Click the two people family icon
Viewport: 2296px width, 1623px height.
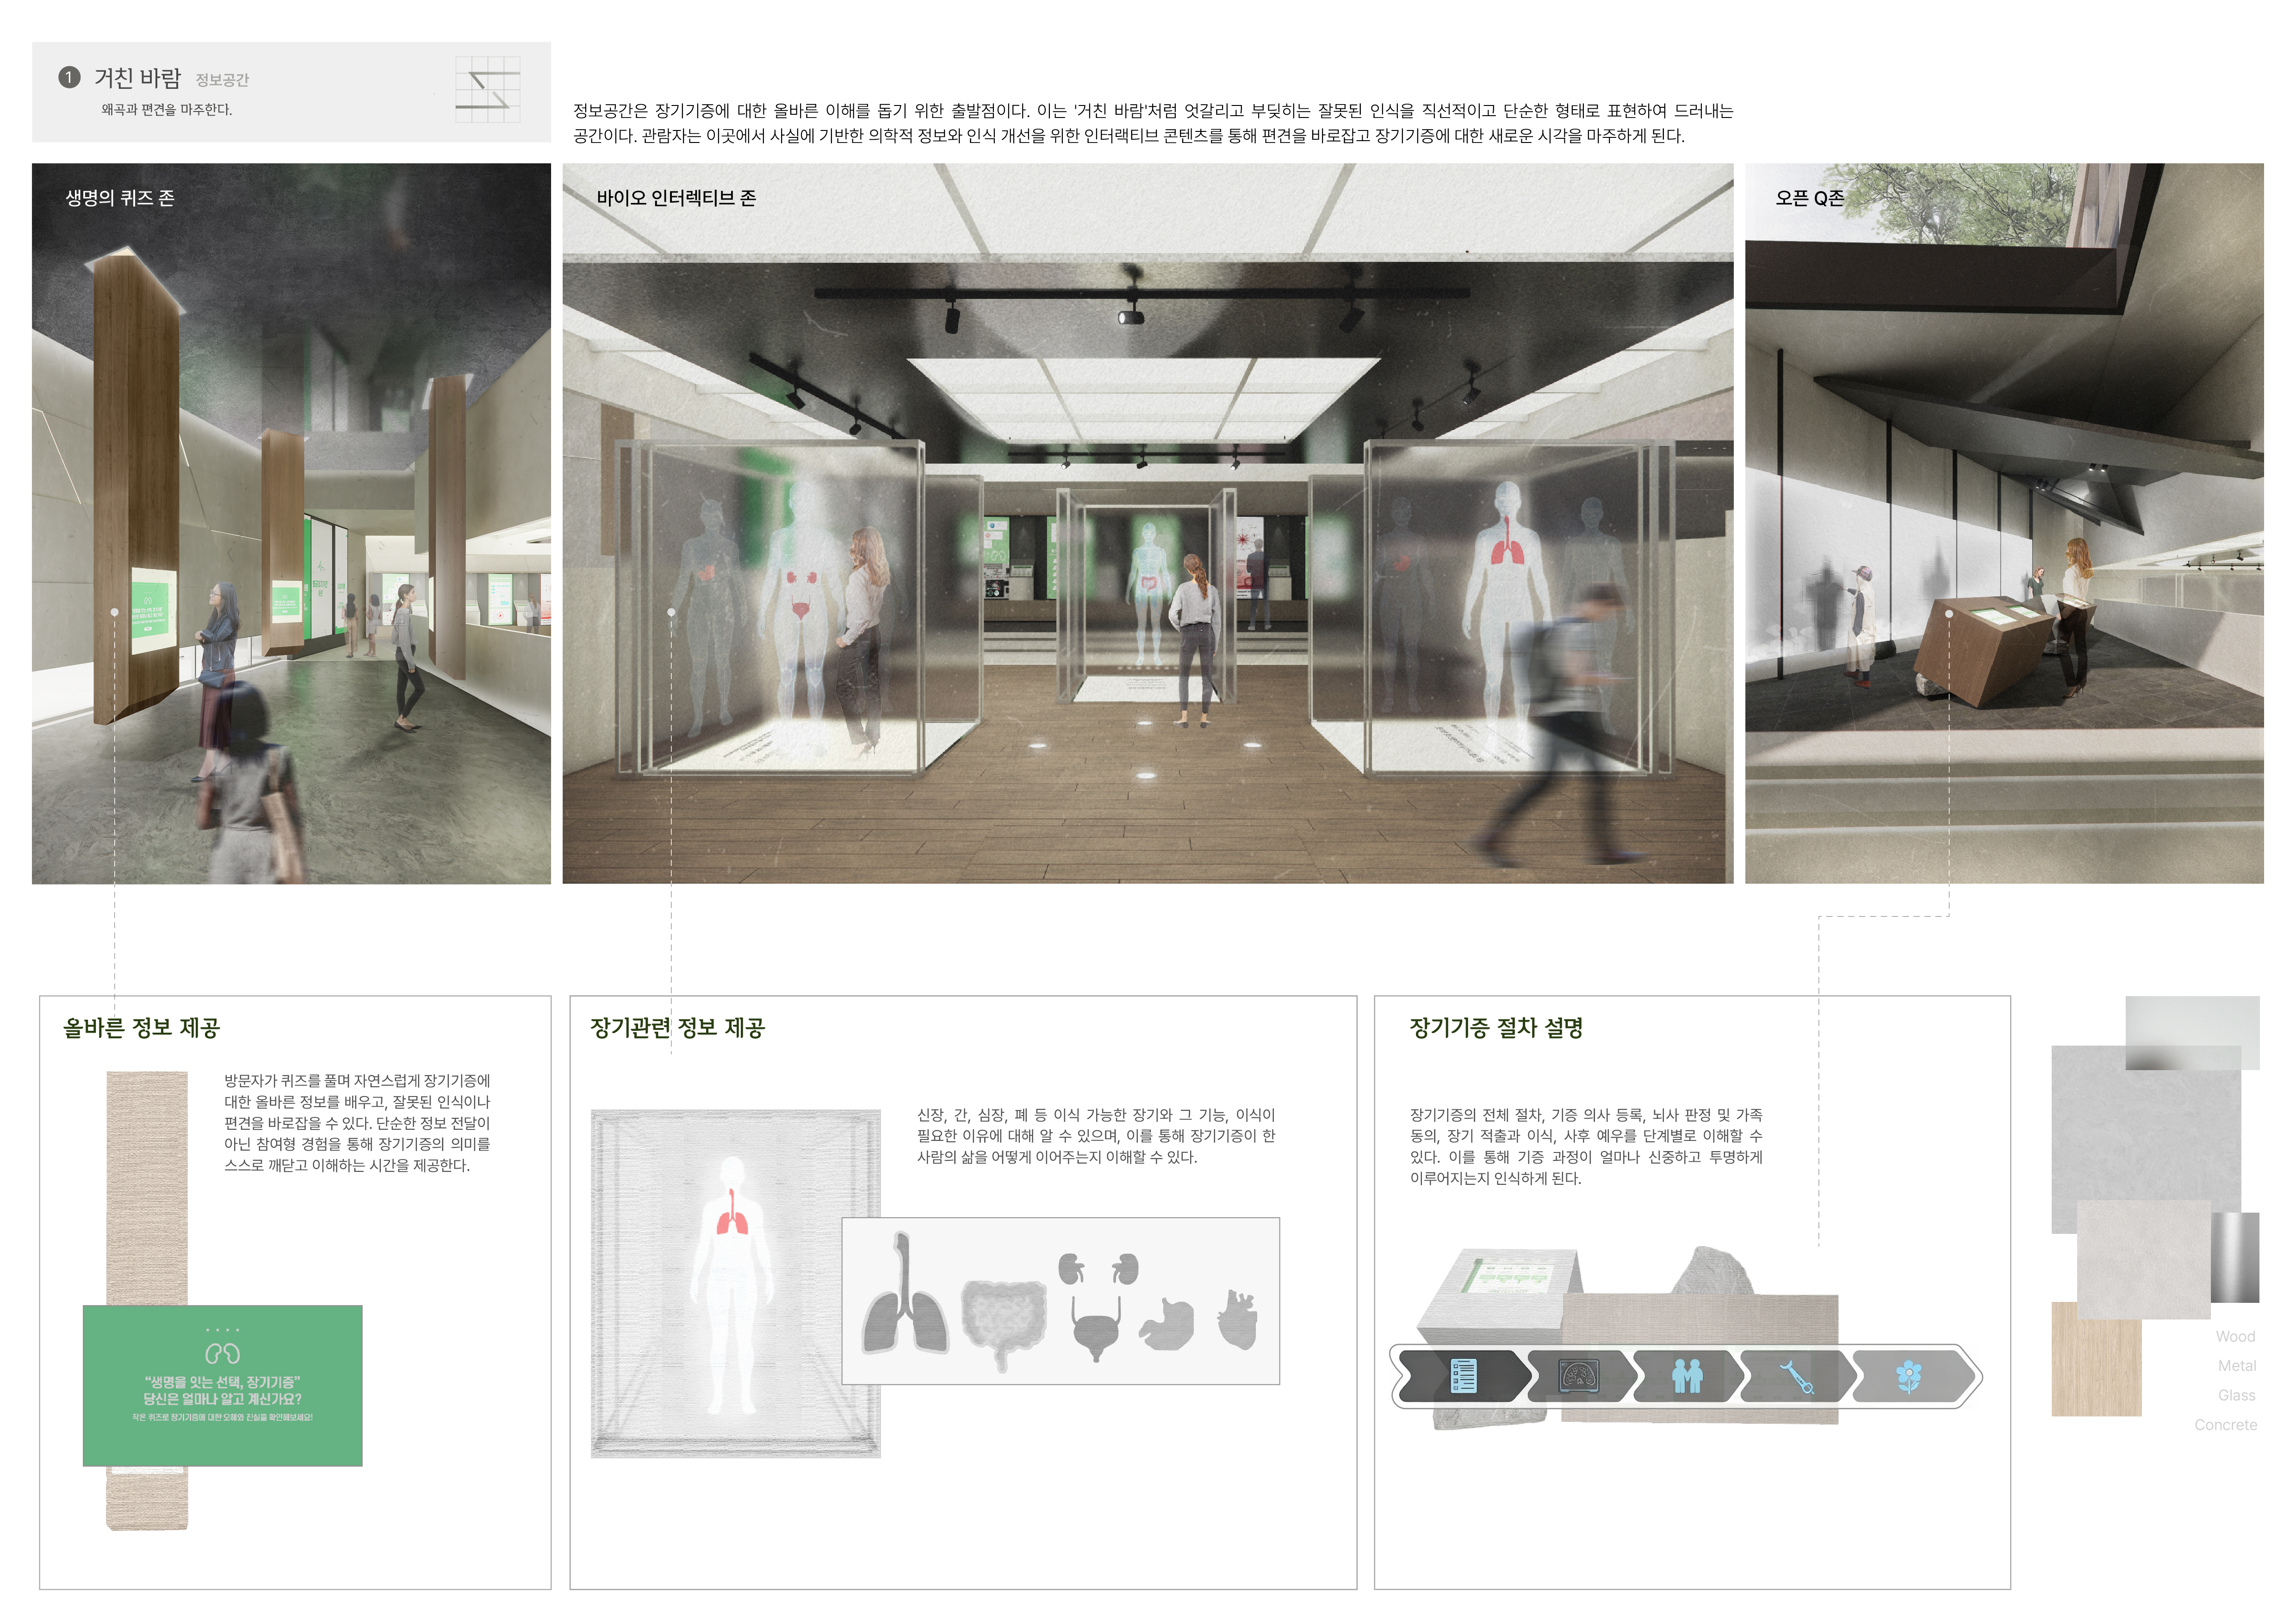[1687, 1376]
